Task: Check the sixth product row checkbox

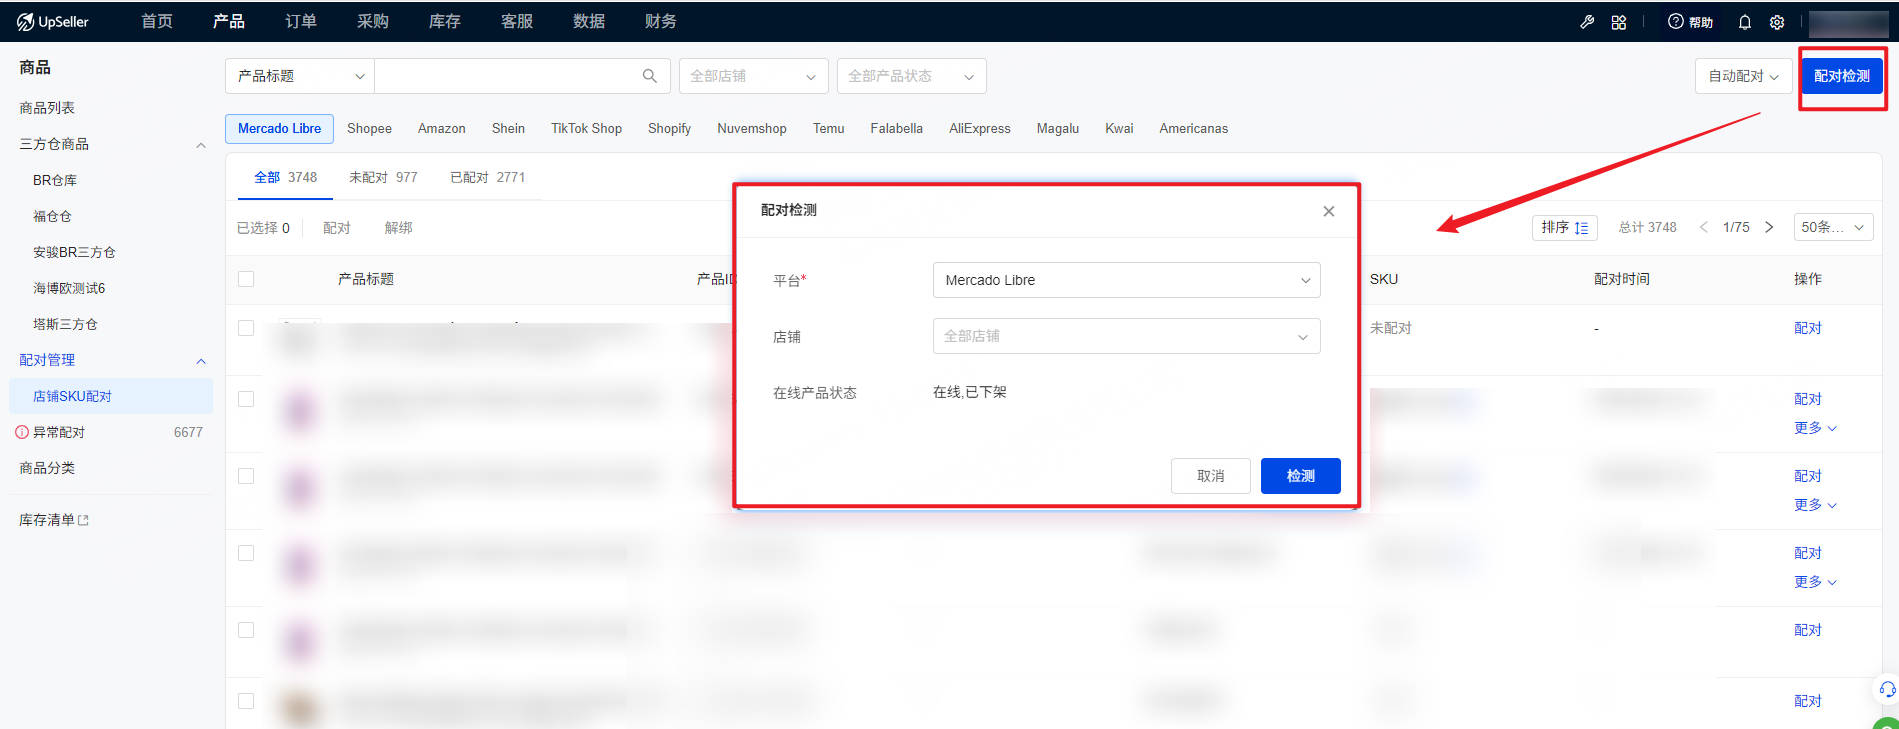Action: coord(246,701)
